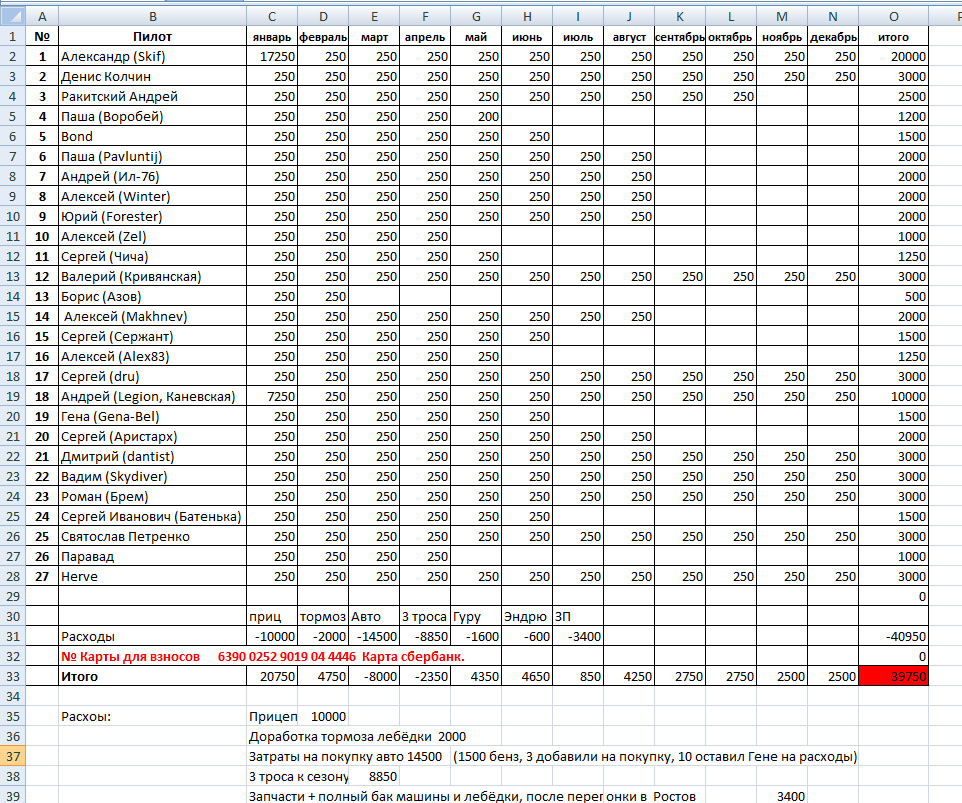Select cell 'Дмитрий (dantist)'

(152, 456)
